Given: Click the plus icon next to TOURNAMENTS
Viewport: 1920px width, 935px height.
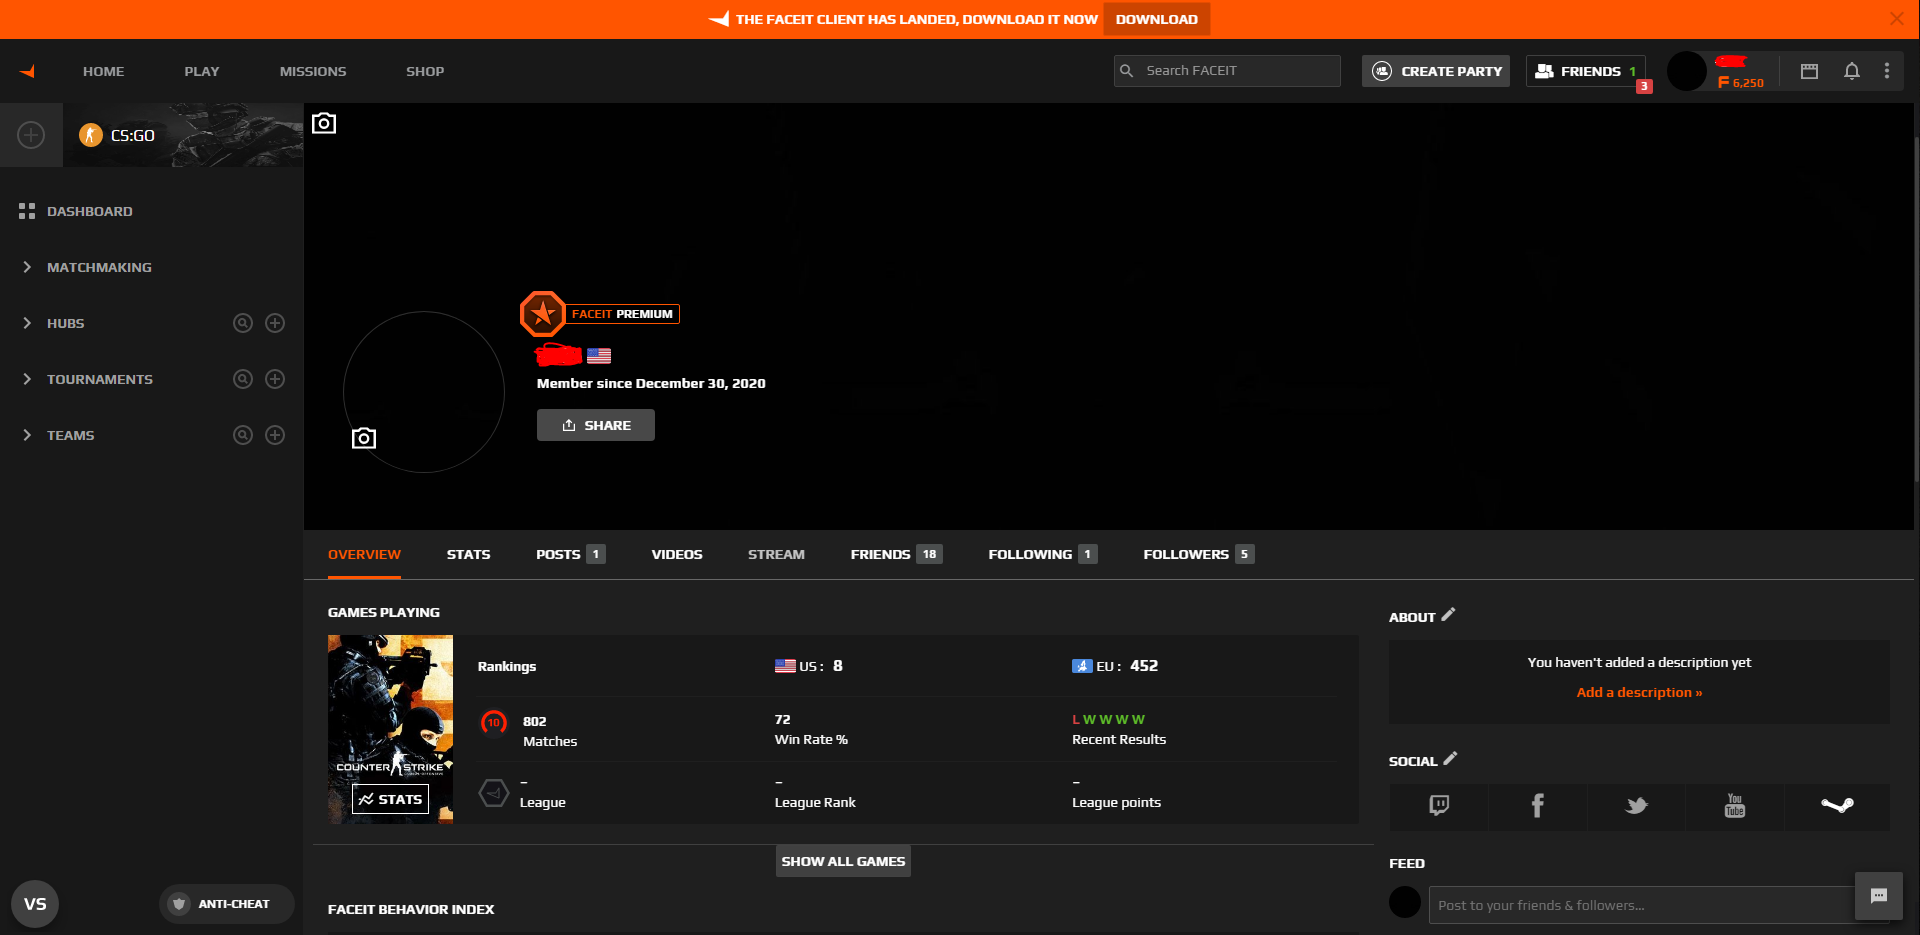Looking at the screenshot, I should click(x=276, y=378).
